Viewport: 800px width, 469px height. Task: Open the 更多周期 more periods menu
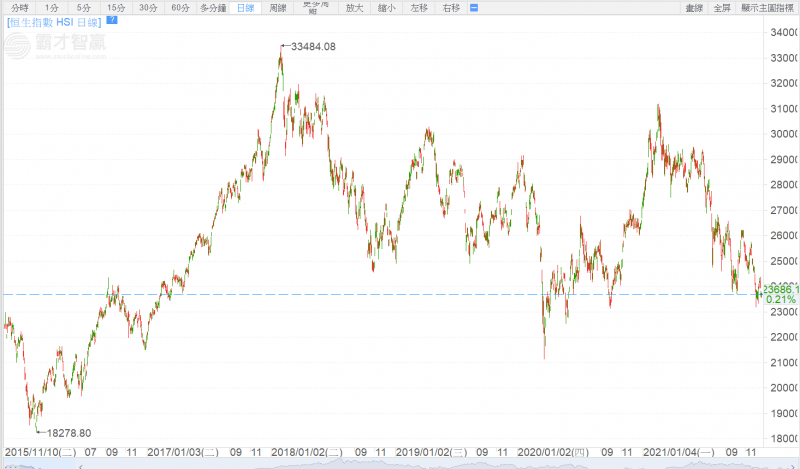(x=317, y=8)
